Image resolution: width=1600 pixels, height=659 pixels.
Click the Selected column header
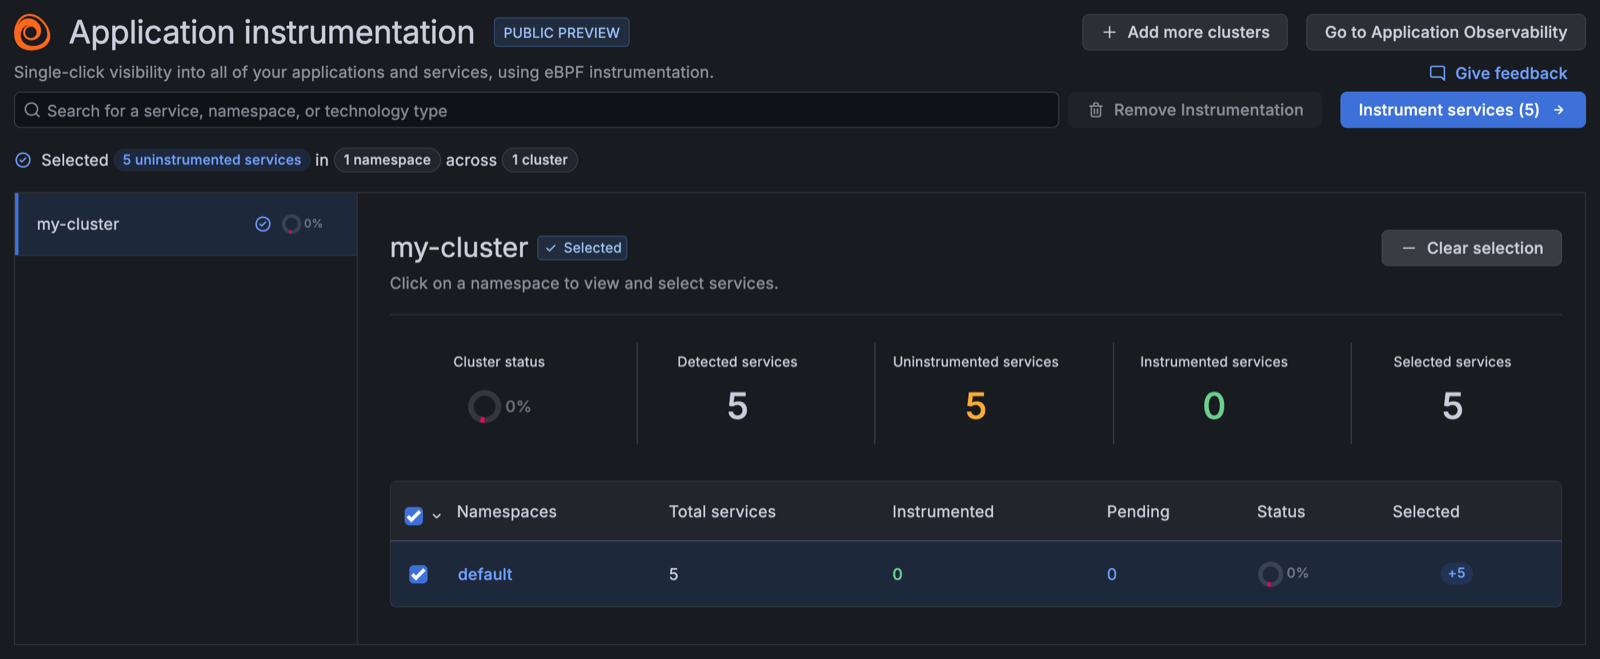click(x=1426, y=512)
